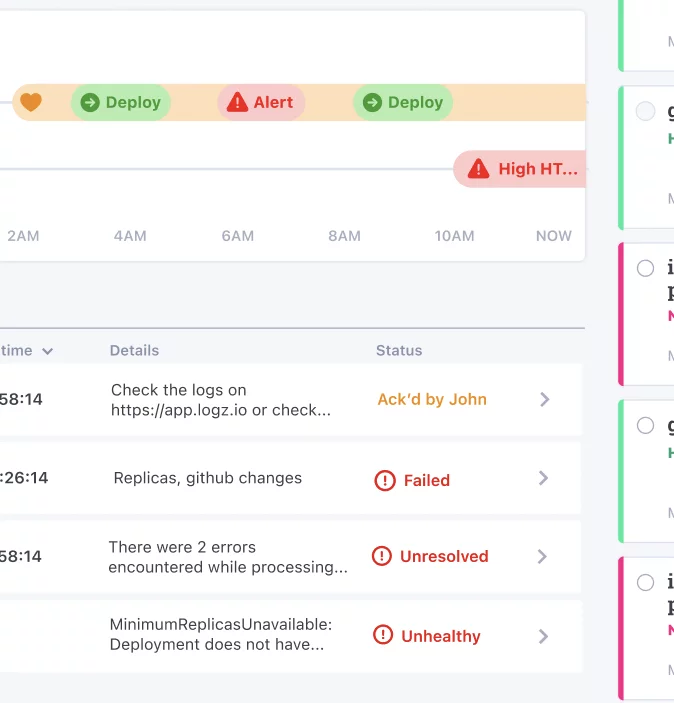Click the Failed status label
674x703 pixels.
click(426, 481)
